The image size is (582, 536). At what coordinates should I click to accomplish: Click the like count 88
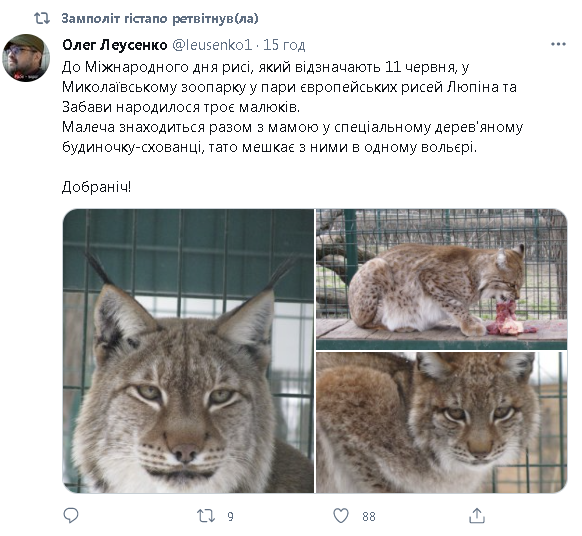pos(369,516)
